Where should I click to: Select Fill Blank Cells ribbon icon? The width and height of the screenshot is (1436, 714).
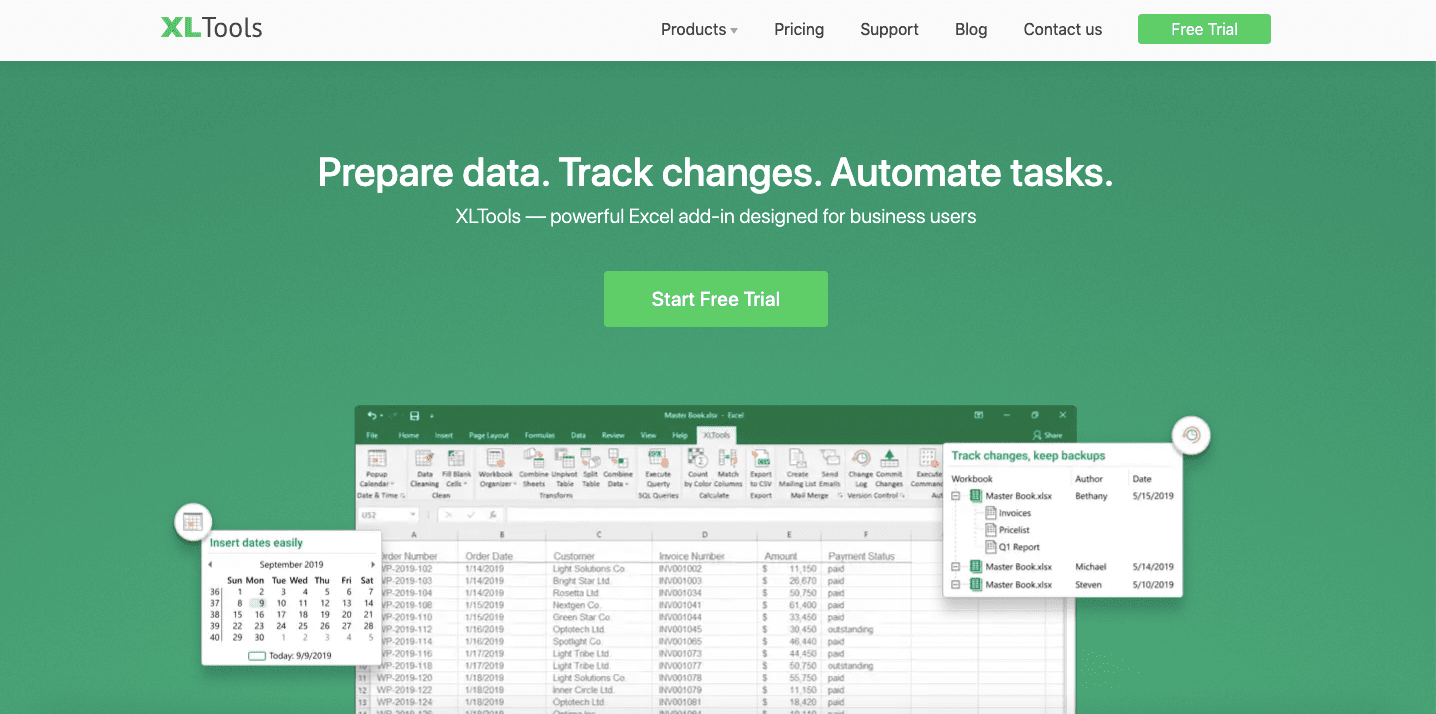pos(456,467)
